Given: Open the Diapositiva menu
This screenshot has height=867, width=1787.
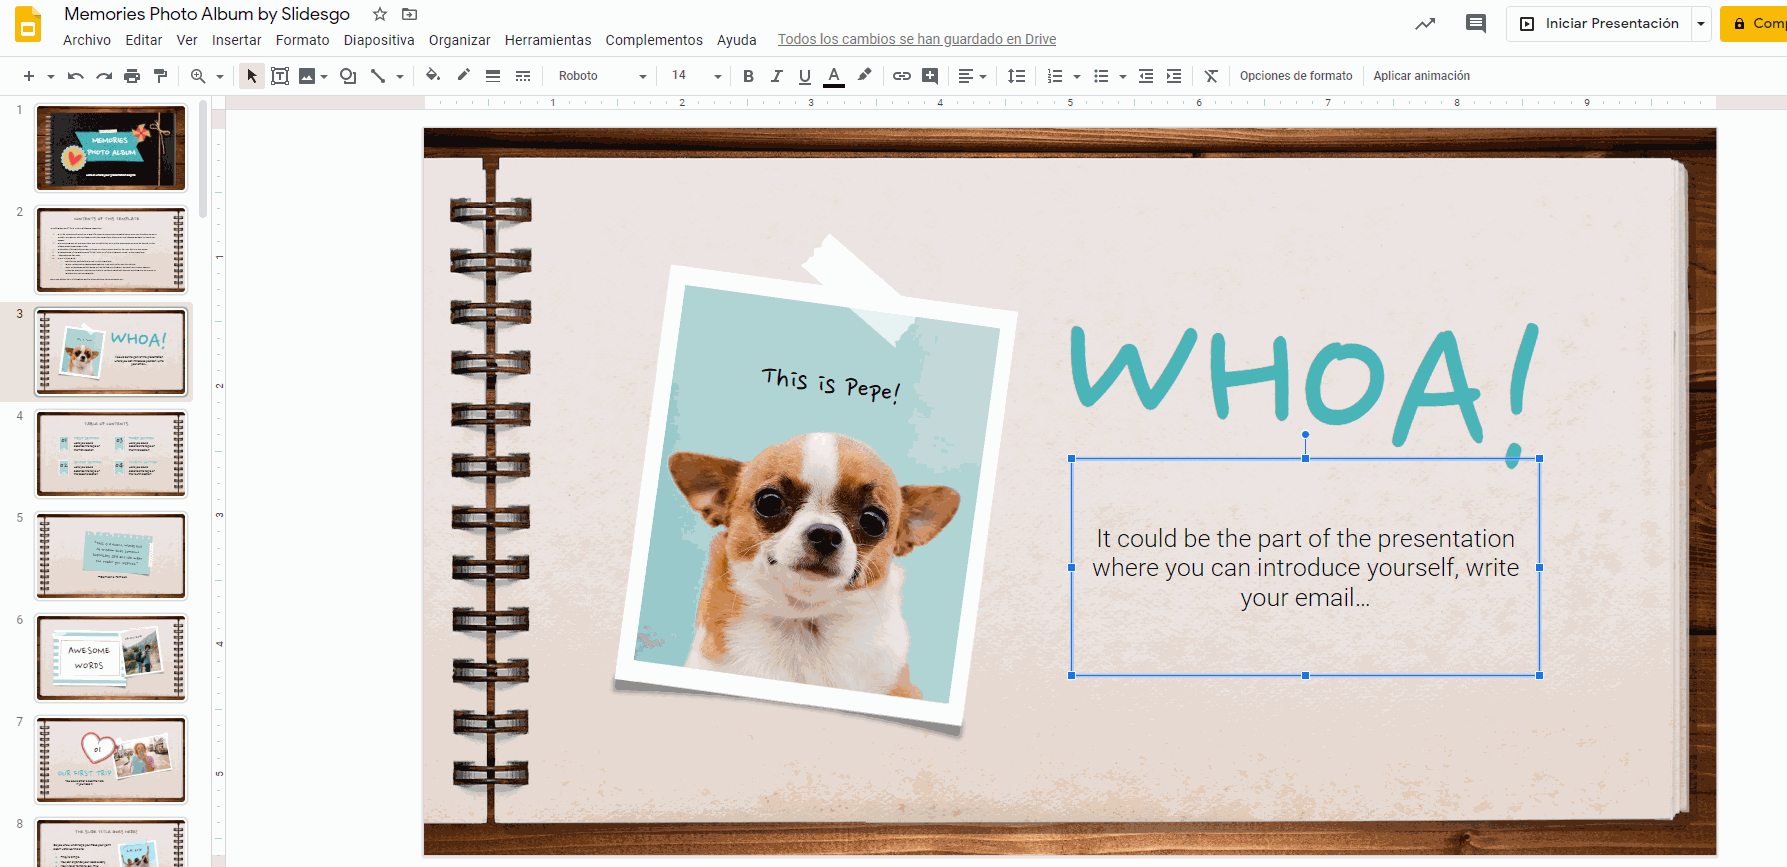Looking at the screenshot, I should coord(379,40).
